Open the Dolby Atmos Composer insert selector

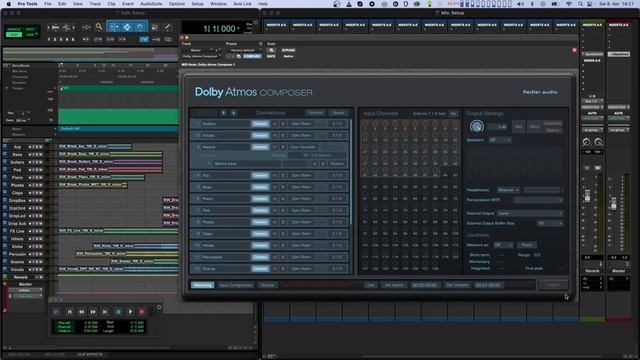coord(202,56)
